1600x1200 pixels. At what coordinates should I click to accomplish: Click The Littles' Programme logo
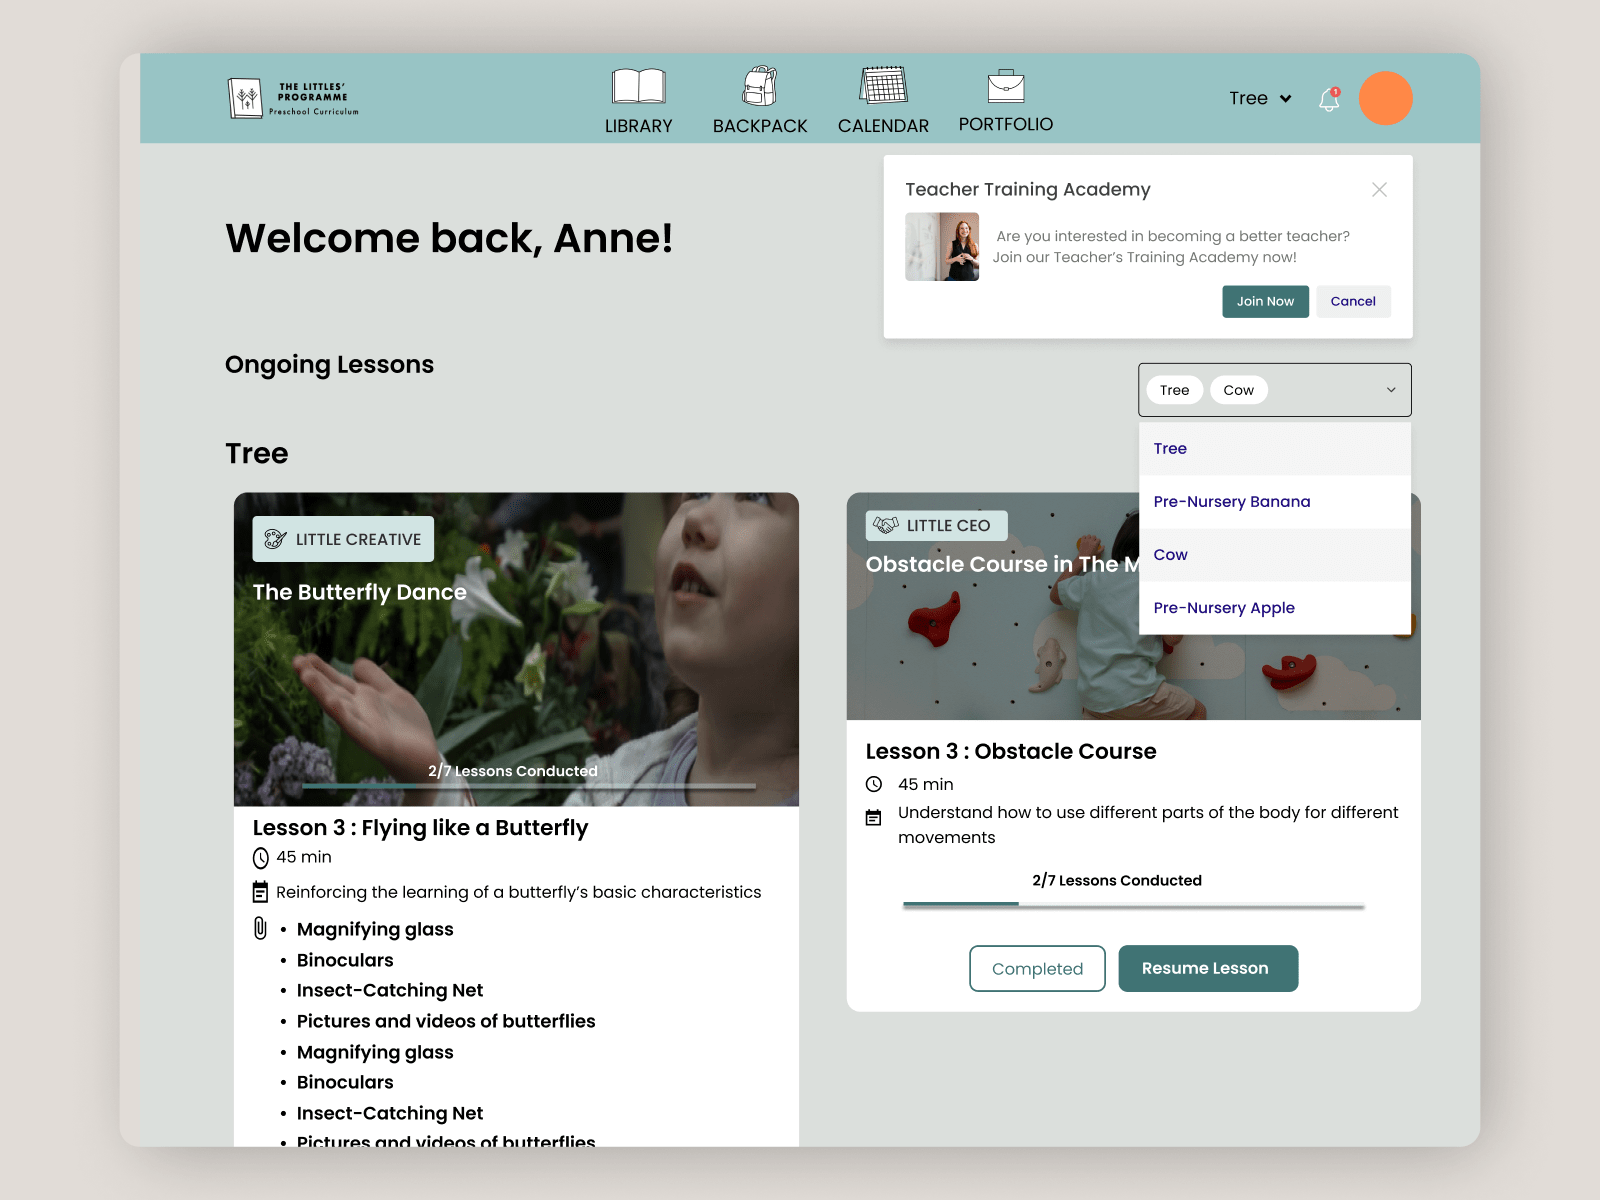pyautogui.click(x=293, y=98)
